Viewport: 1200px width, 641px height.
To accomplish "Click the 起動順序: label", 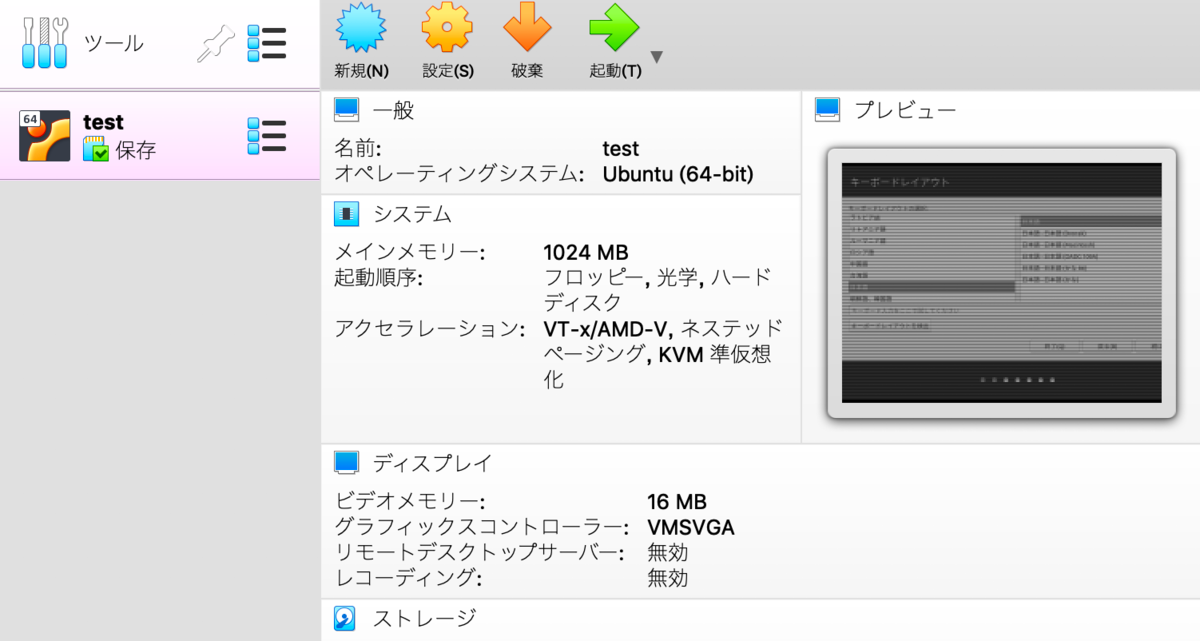I will [378, 277].
